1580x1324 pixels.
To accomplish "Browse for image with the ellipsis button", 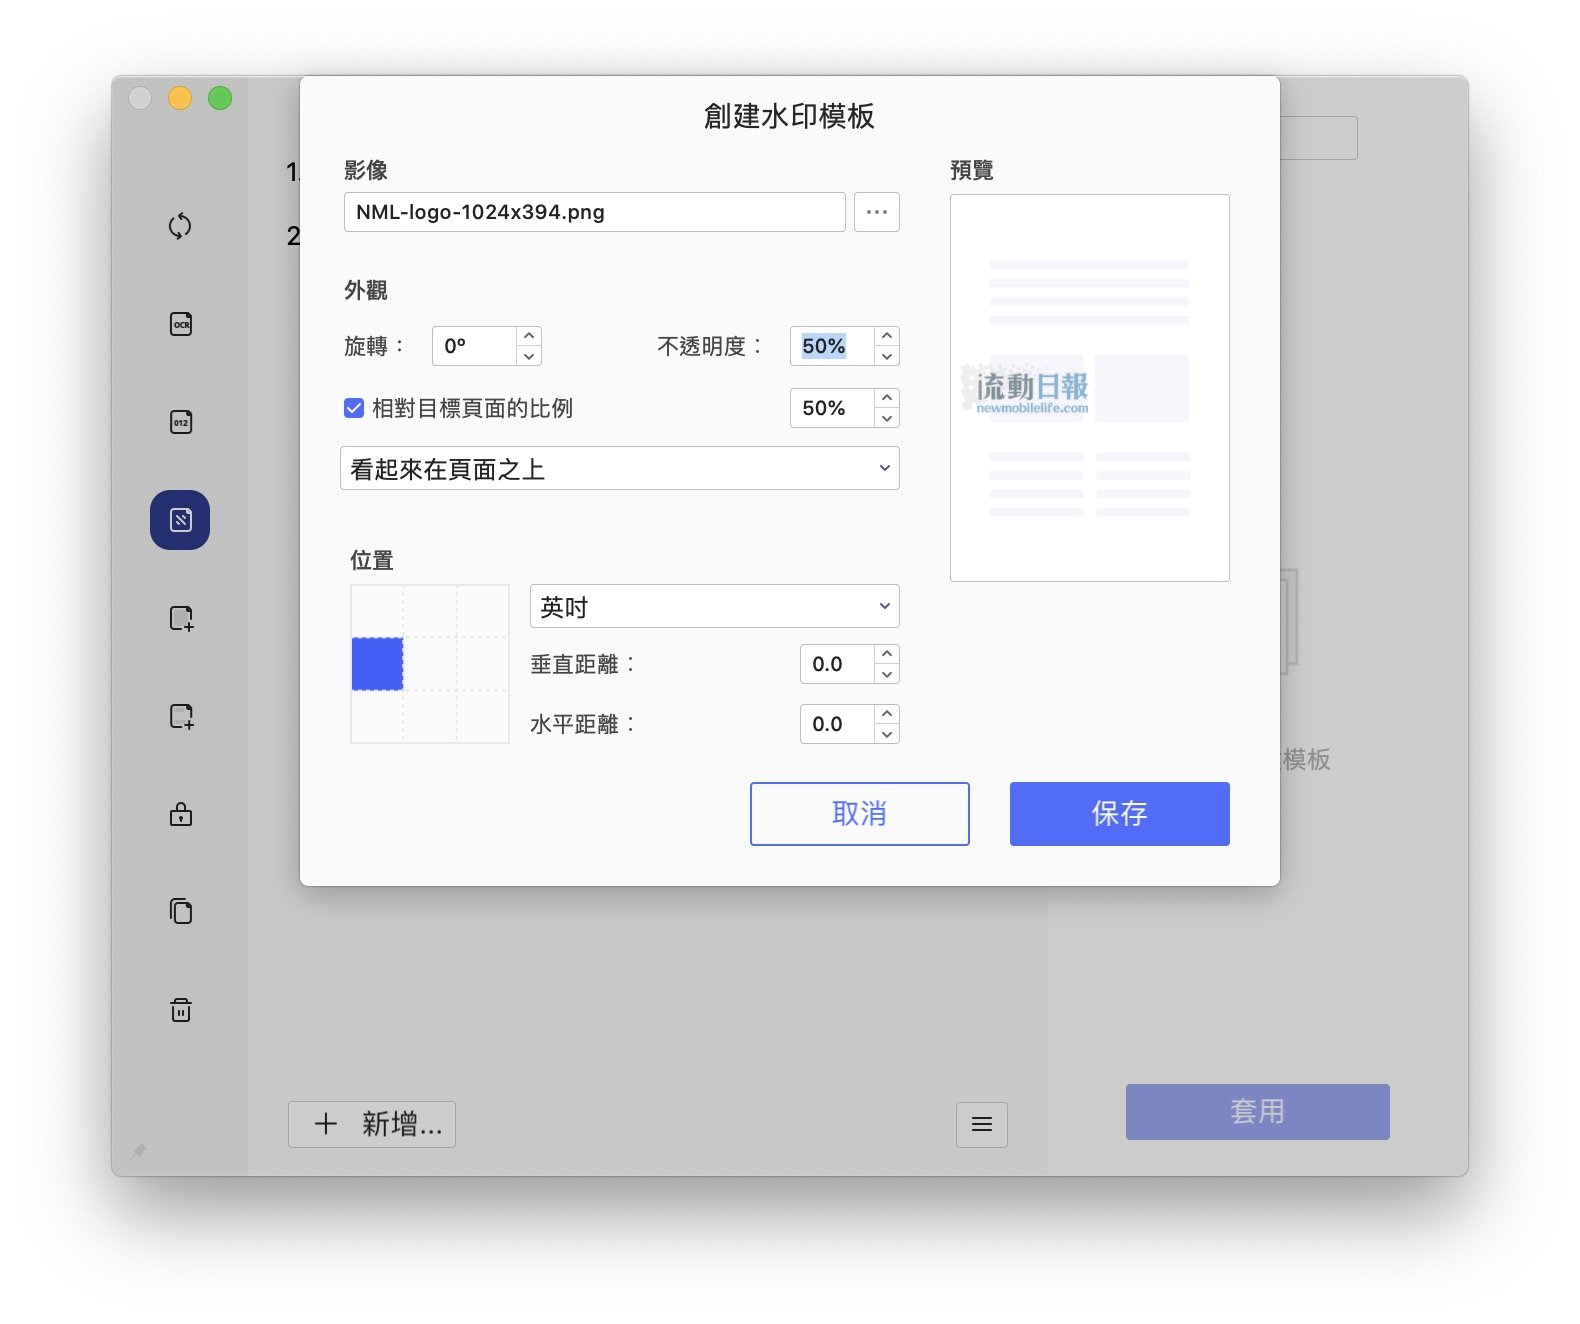I will (877, 212).
